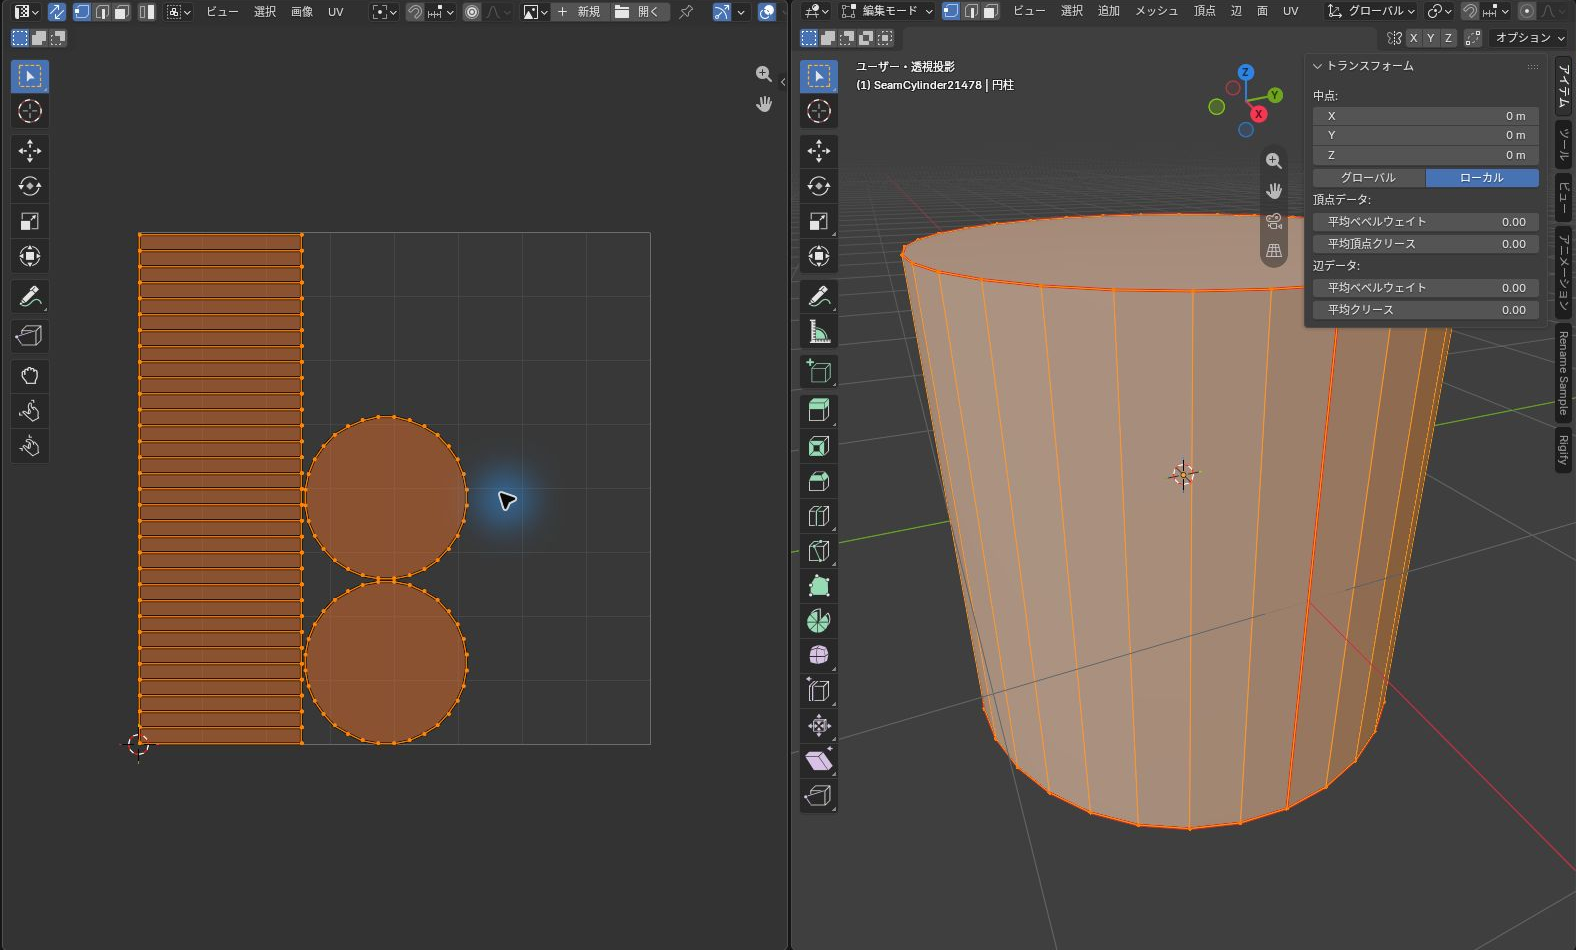Activate the Rip Region tool in 3D viewport
This screenshot has height=950, width=1576.
click(819, 796)
